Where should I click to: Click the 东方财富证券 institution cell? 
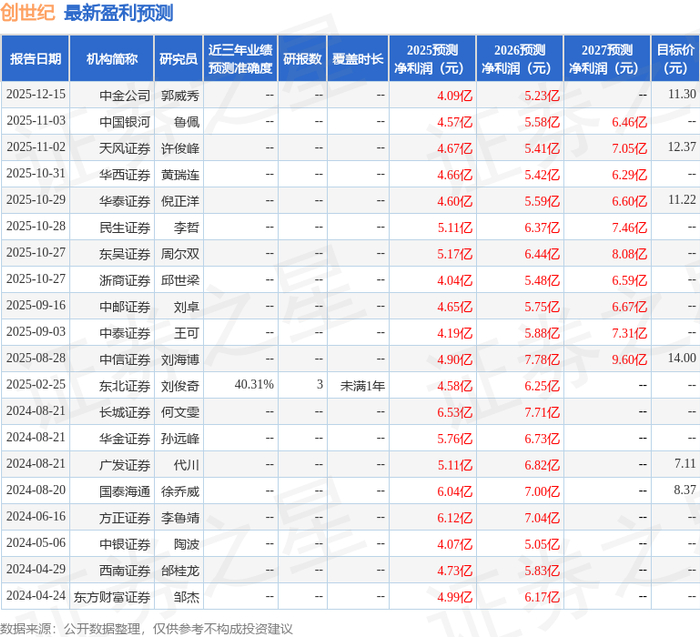(x=112, y=597)
